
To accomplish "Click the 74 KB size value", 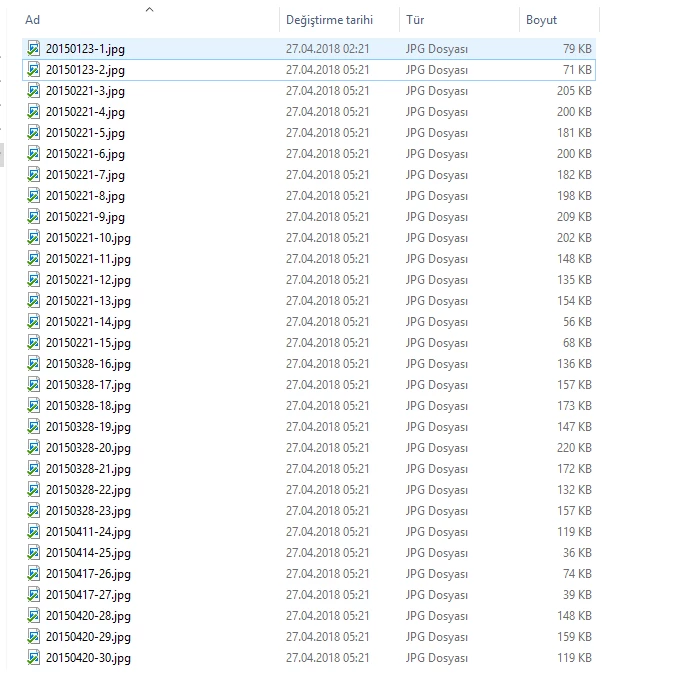I will point(577,574).
